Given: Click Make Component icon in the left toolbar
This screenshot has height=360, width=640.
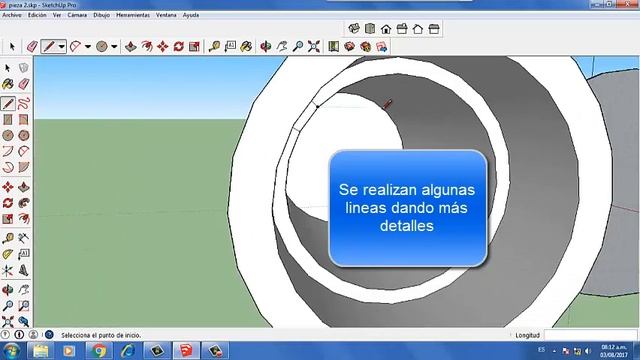Looking at the screenshot, I should click(24, 68).
